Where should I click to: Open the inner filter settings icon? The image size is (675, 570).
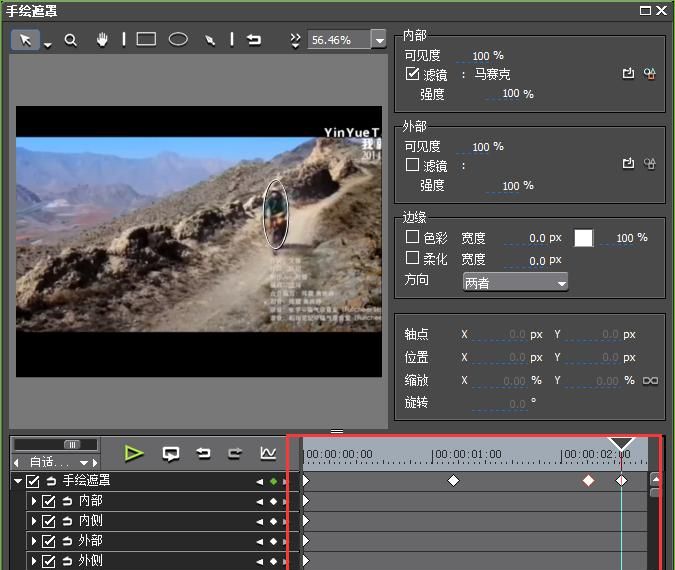[649, 74]
